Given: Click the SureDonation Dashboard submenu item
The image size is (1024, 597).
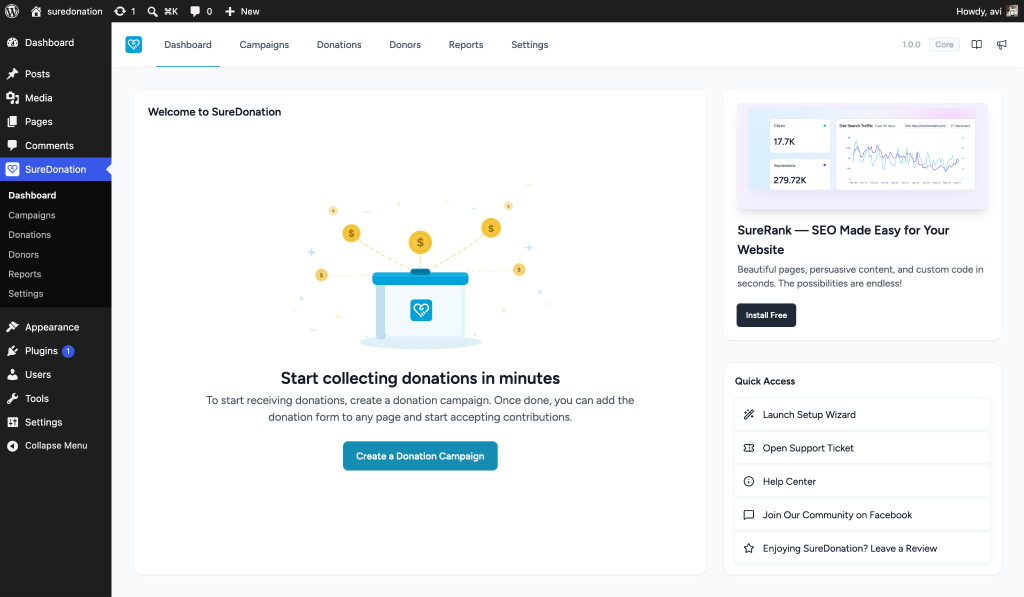Looking at the screenshot, I should tap(32, 195).
